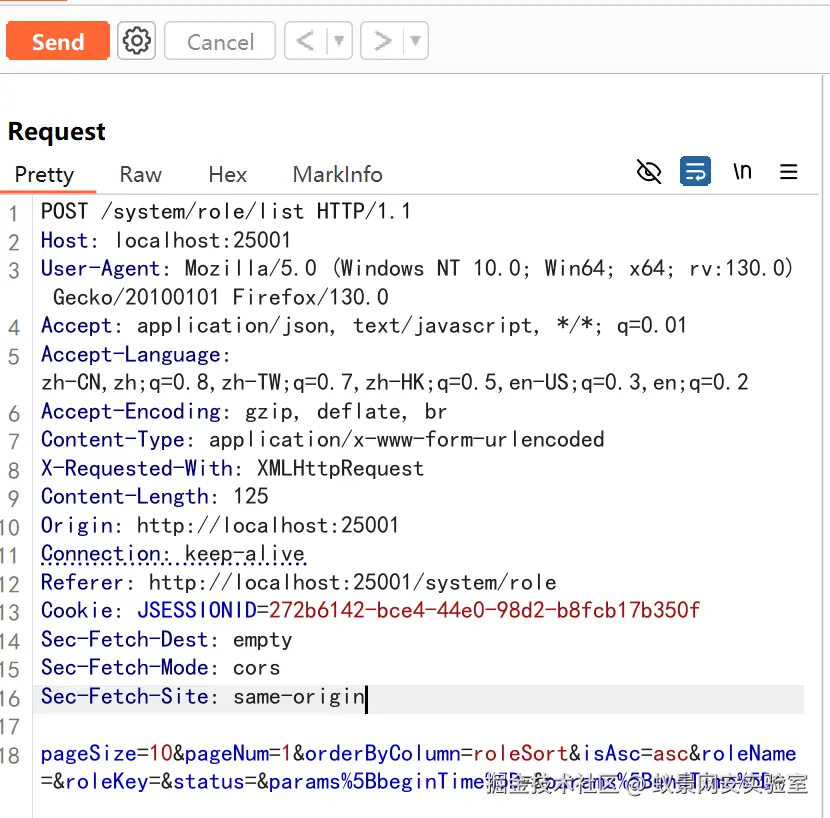Image resolution: width=830 pixels, height=818 pixels.
Task: Switch to the Hex tab
Action: [228, 175]
